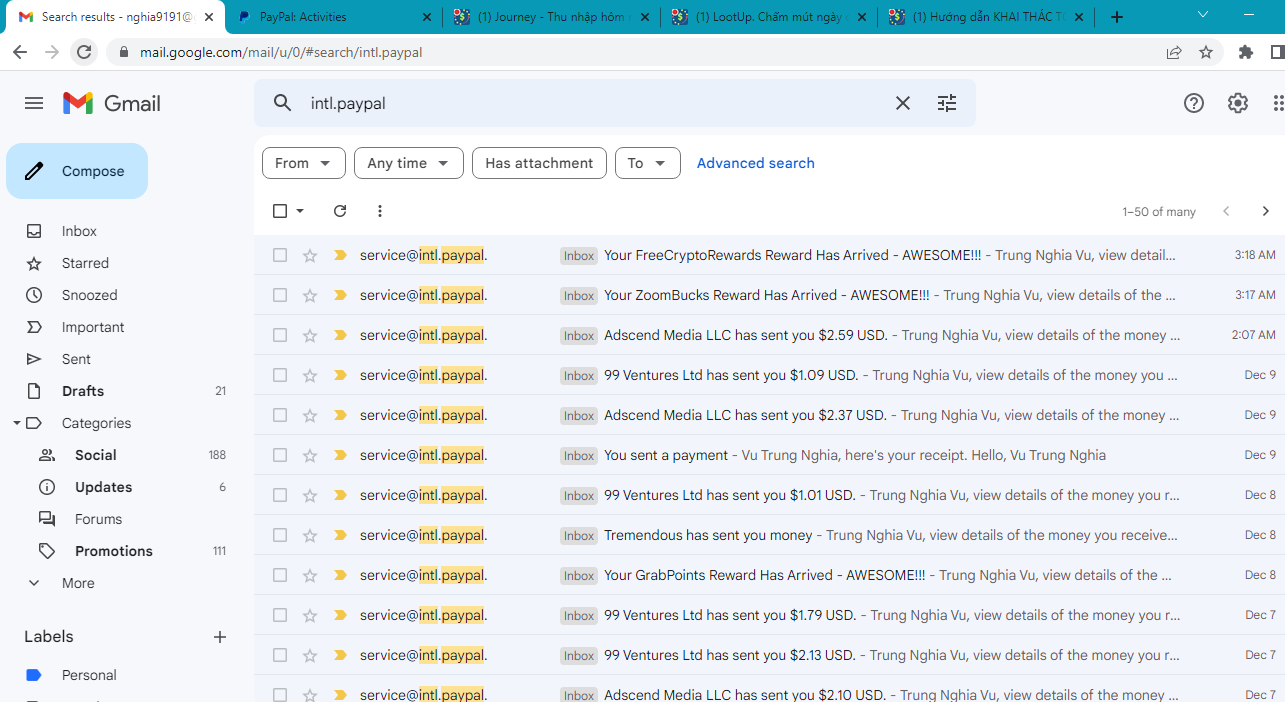Open the Advanced search link
1285x702 pixels.
pyautogui.click(x=756, y=163)
